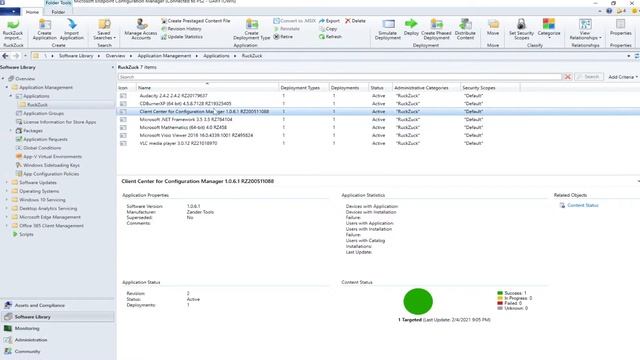Sort by the Deployment Types column header
Screen dimensions: 640x360
(304, 88)
